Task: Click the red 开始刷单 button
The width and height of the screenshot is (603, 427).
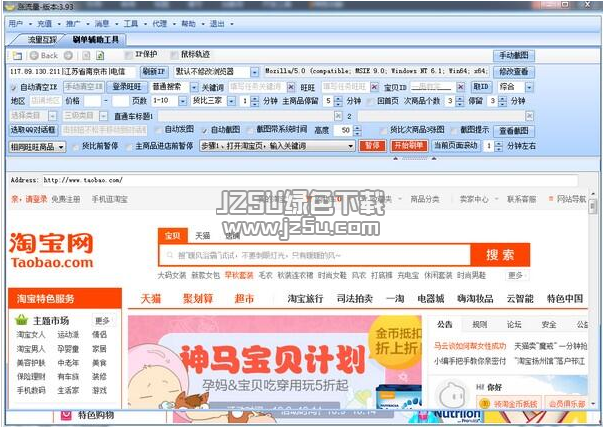Action: coord(409,146)
